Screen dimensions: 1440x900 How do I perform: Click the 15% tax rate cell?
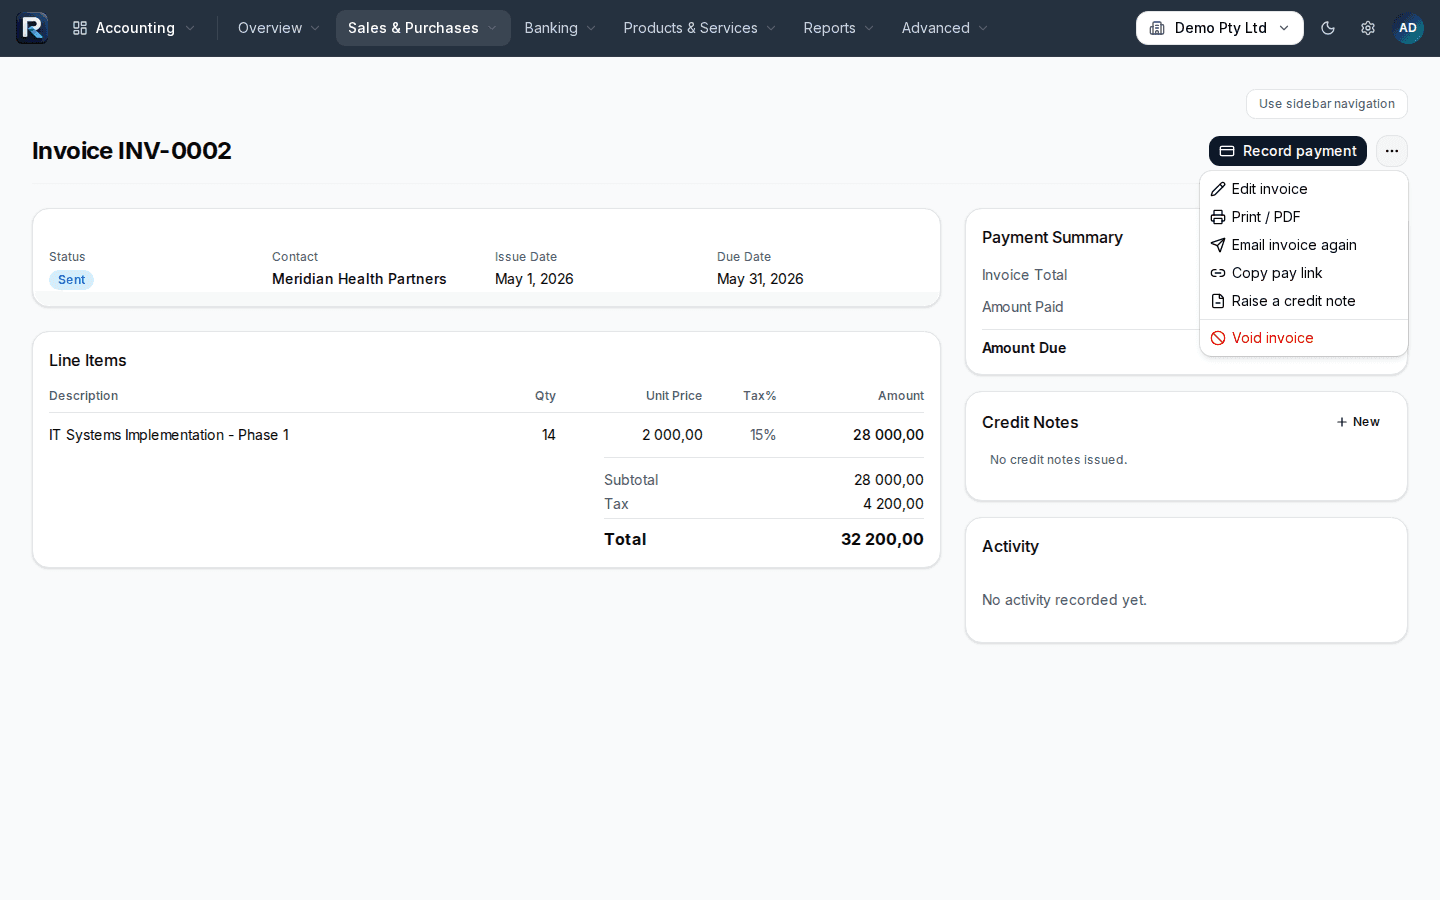[763, 435]
